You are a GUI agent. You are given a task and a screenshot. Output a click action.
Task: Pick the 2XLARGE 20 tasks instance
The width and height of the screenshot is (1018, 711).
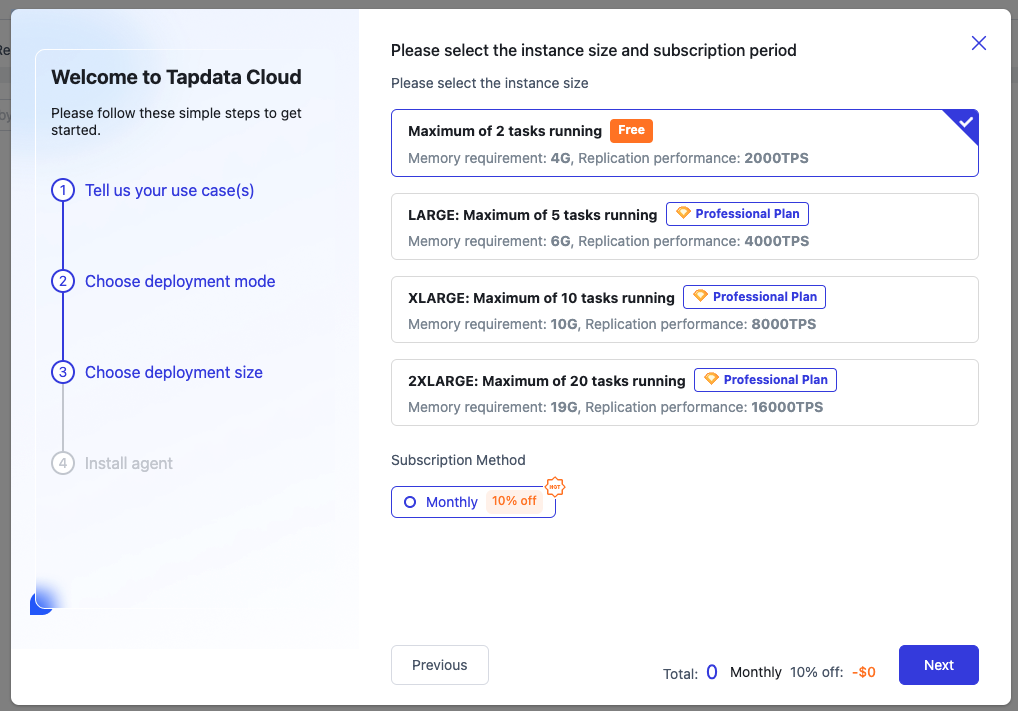click(684, 392)
